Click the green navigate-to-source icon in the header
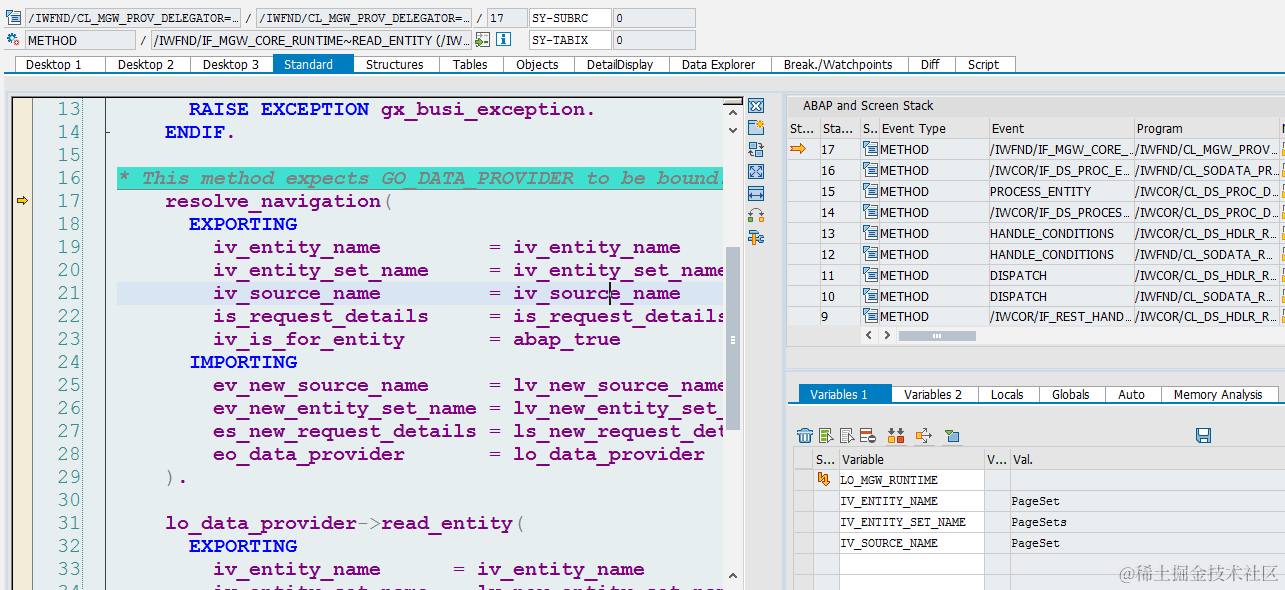The height and width of the screenshot is (590, 1285). (x=483, y=40)
